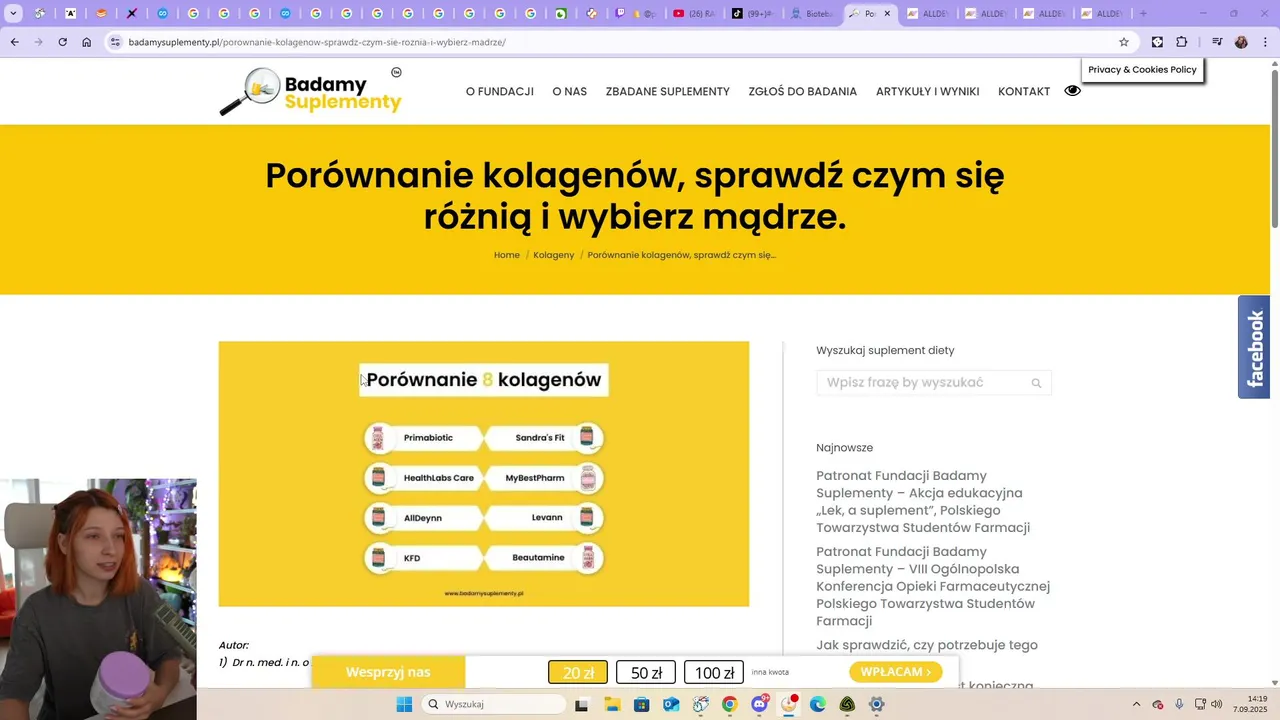Image resolution: width=1280 pixels, height=720 pixels.
Task: Show hidden tray icons chevron
Action: click(1135, 704)
